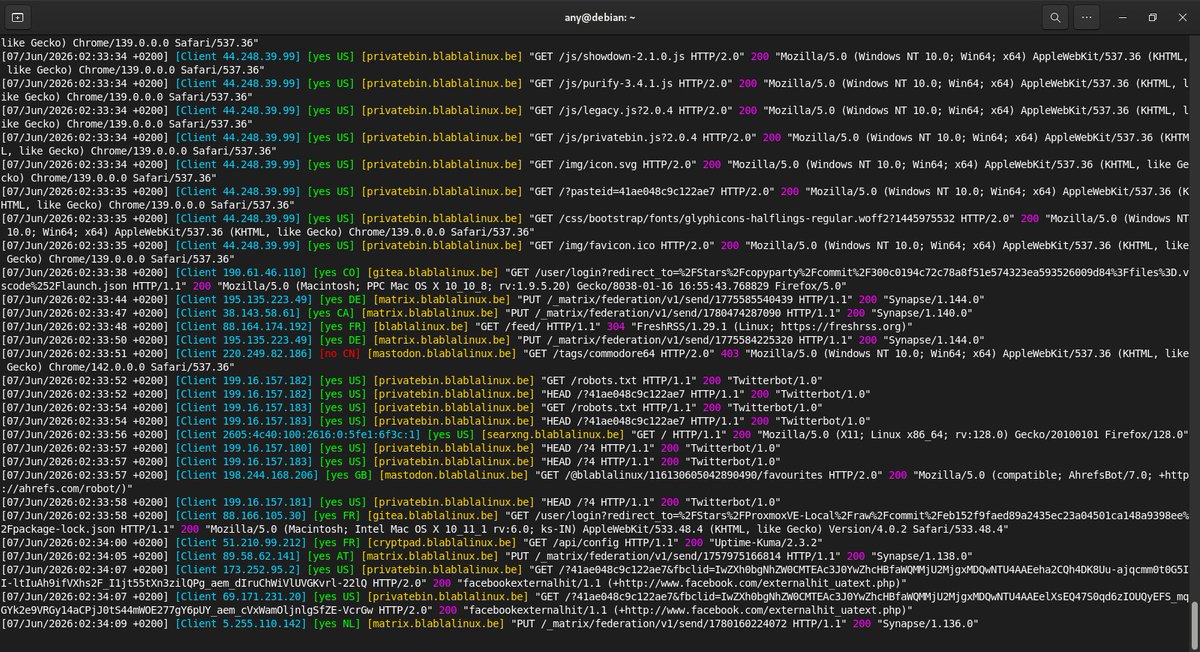Click the timestamp 07/Jun/2026:02:34:09
This screenshot has width=1200, height=652.
click(x=68, y=625)
